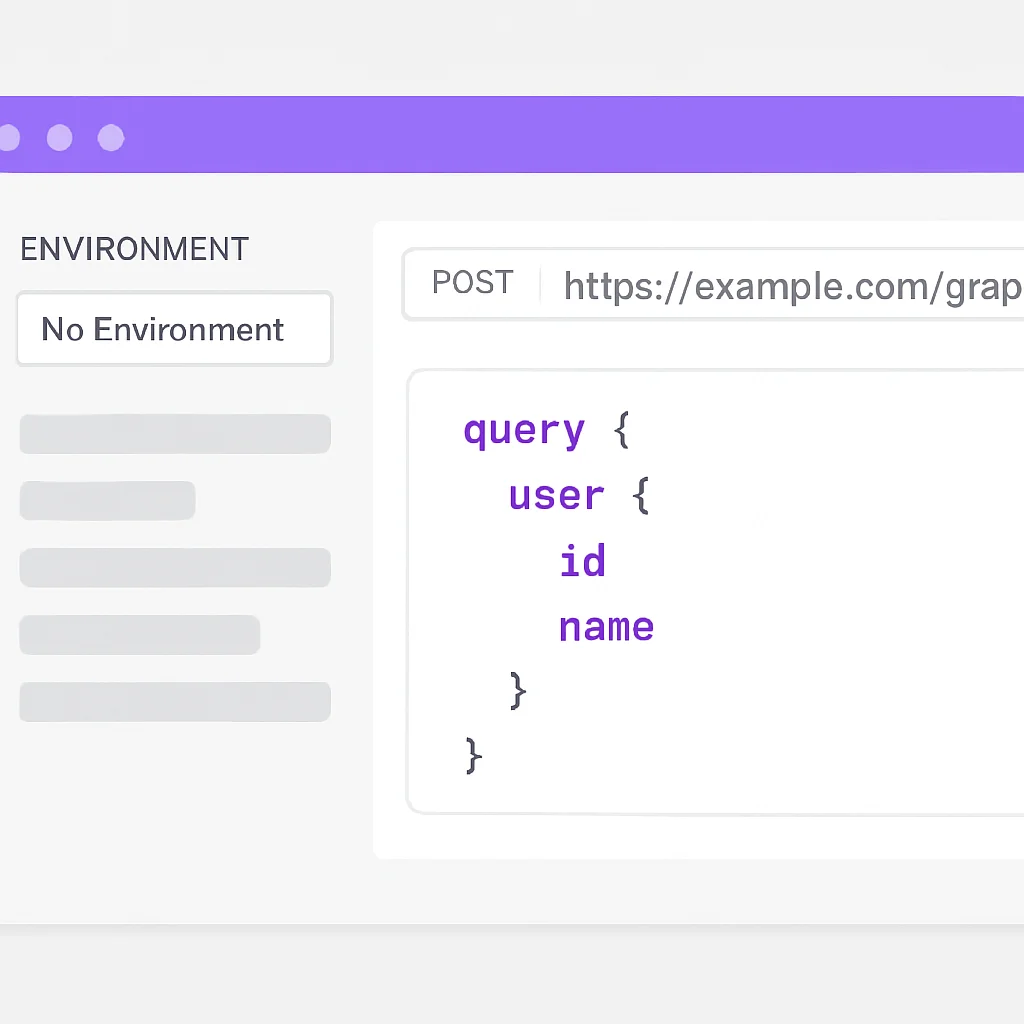The image size is (1024, 1024).
Task: Click the 'id' field in query
Action: (583, 560)
